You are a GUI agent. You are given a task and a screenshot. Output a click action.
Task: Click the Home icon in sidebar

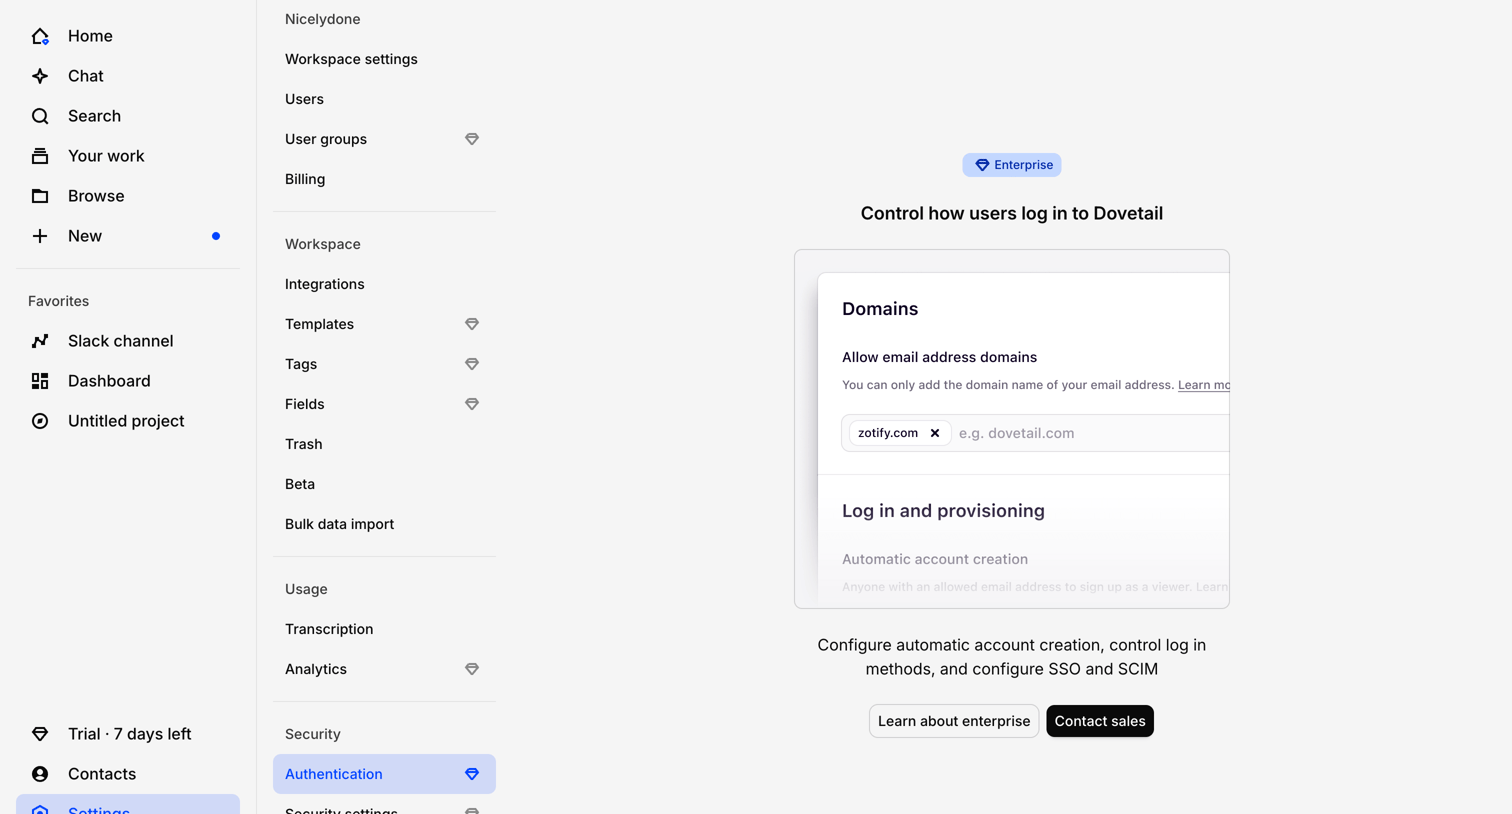(40, 36)
